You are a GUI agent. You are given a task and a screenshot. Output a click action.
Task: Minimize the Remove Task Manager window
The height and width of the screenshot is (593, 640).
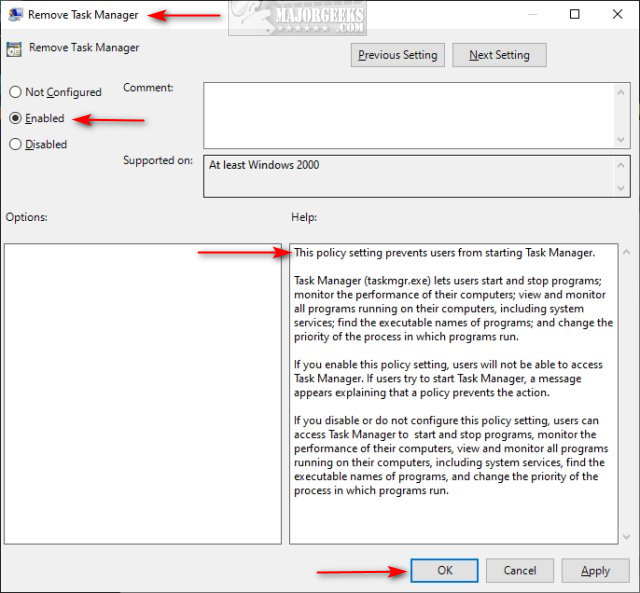pyautogui.click(x=532, y=14)
